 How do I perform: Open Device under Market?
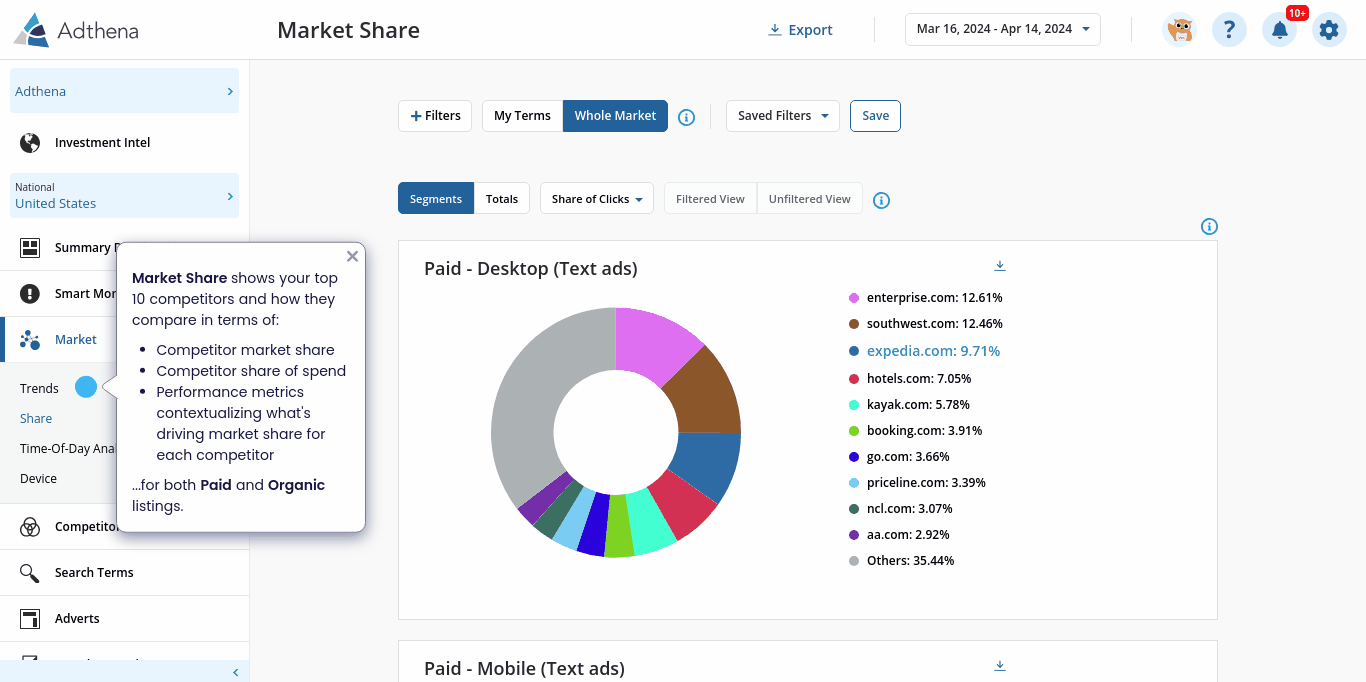coord(38,478)
